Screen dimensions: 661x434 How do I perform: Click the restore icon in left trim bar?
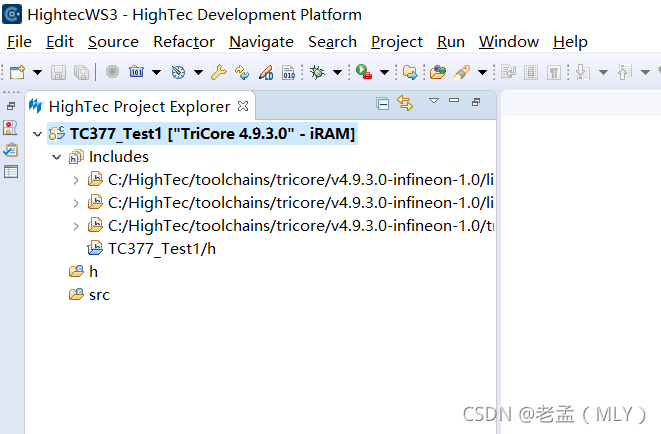pos(11,106)
